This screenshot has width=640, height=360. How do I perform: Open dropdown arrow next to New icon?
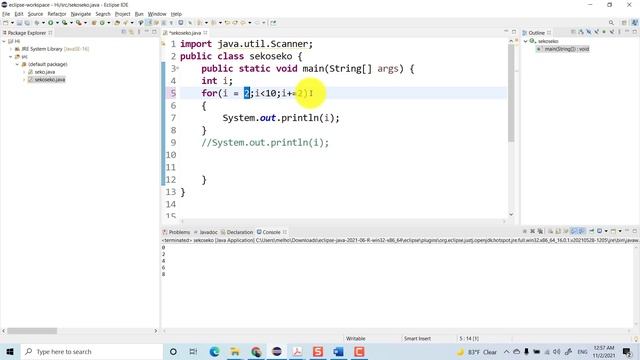[12, 23]
